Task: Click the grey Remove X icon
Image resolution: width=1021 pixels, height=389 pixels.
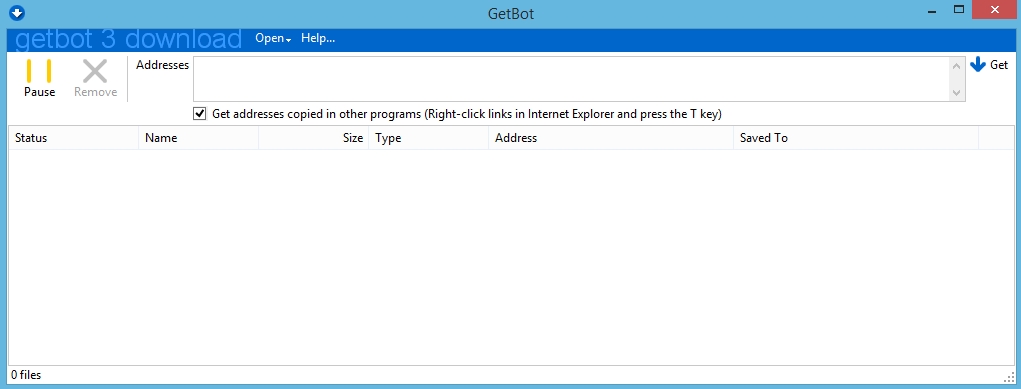Action: (x=95, y=71)
